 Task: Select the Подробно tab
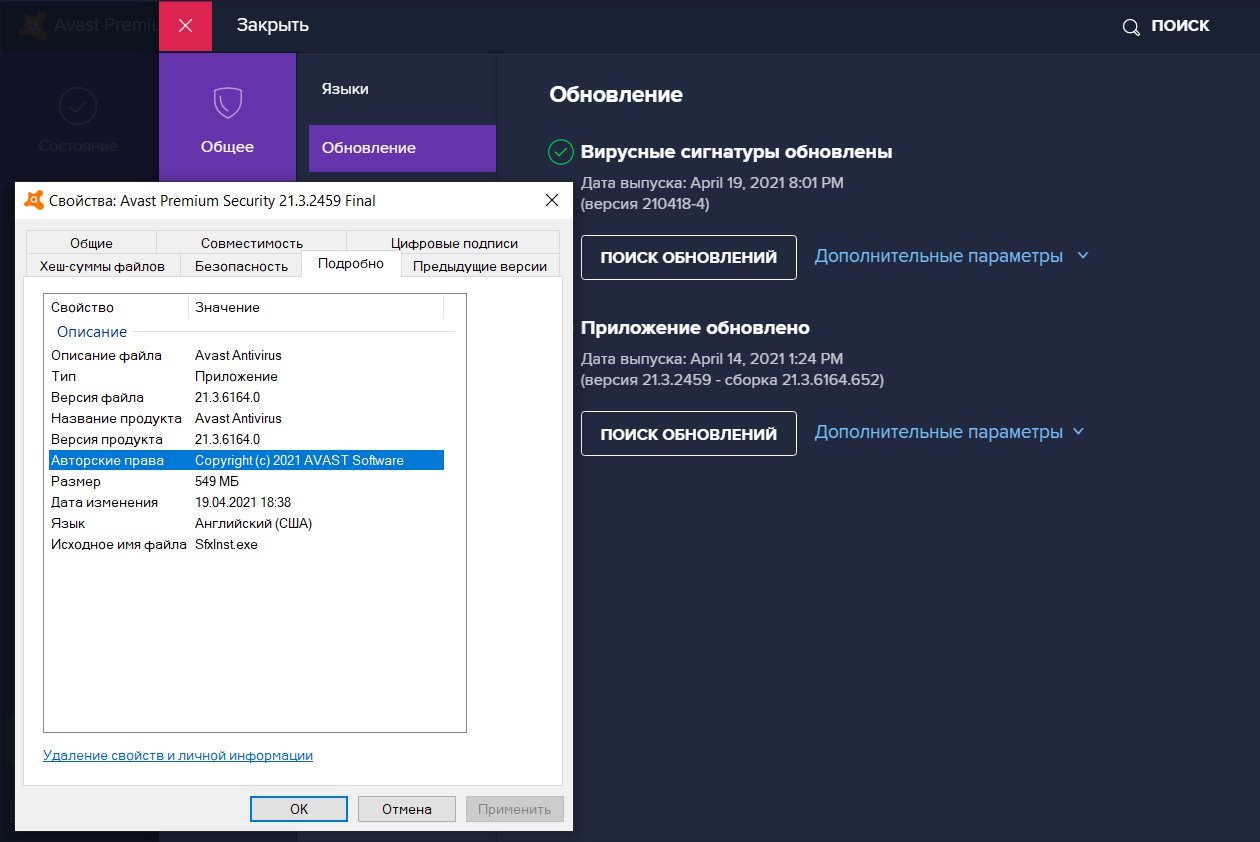tap(351, 264)
